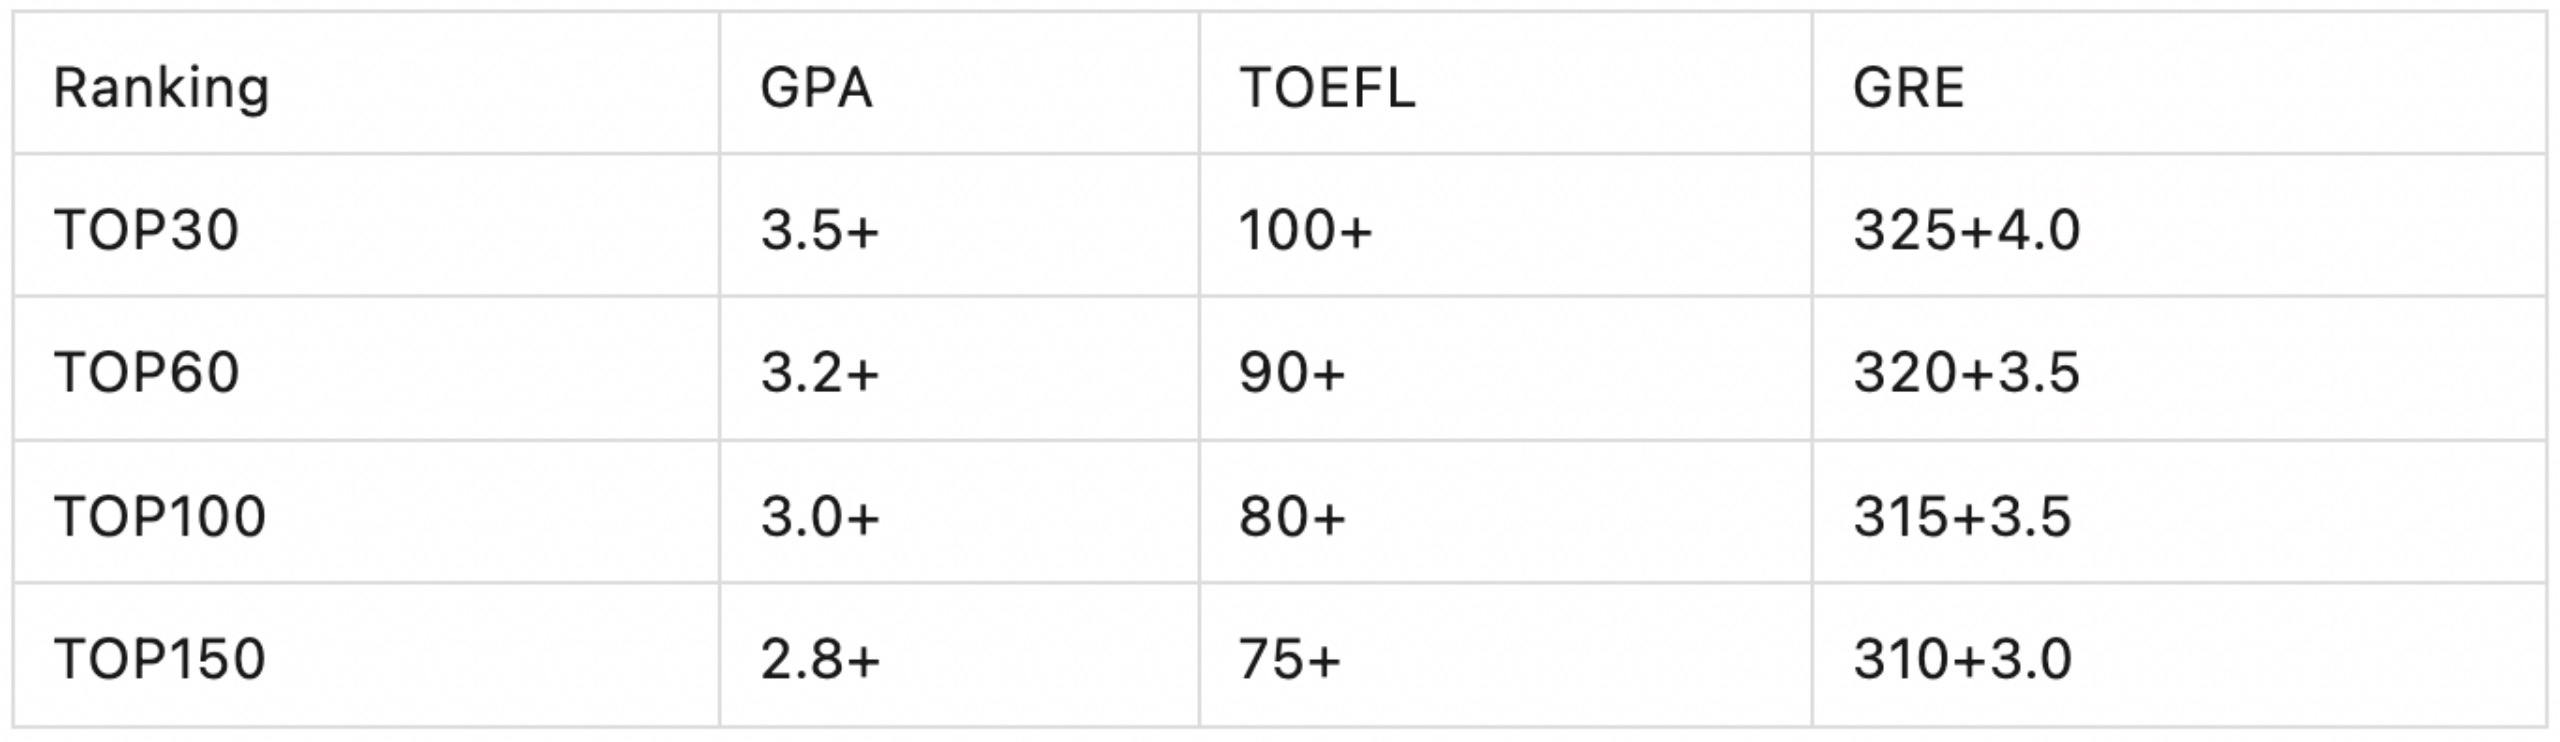Click the 75+ TOEFL cell
This screenshot has width=2560, height=742.
pyautogui.click(x=1289, y=659)
